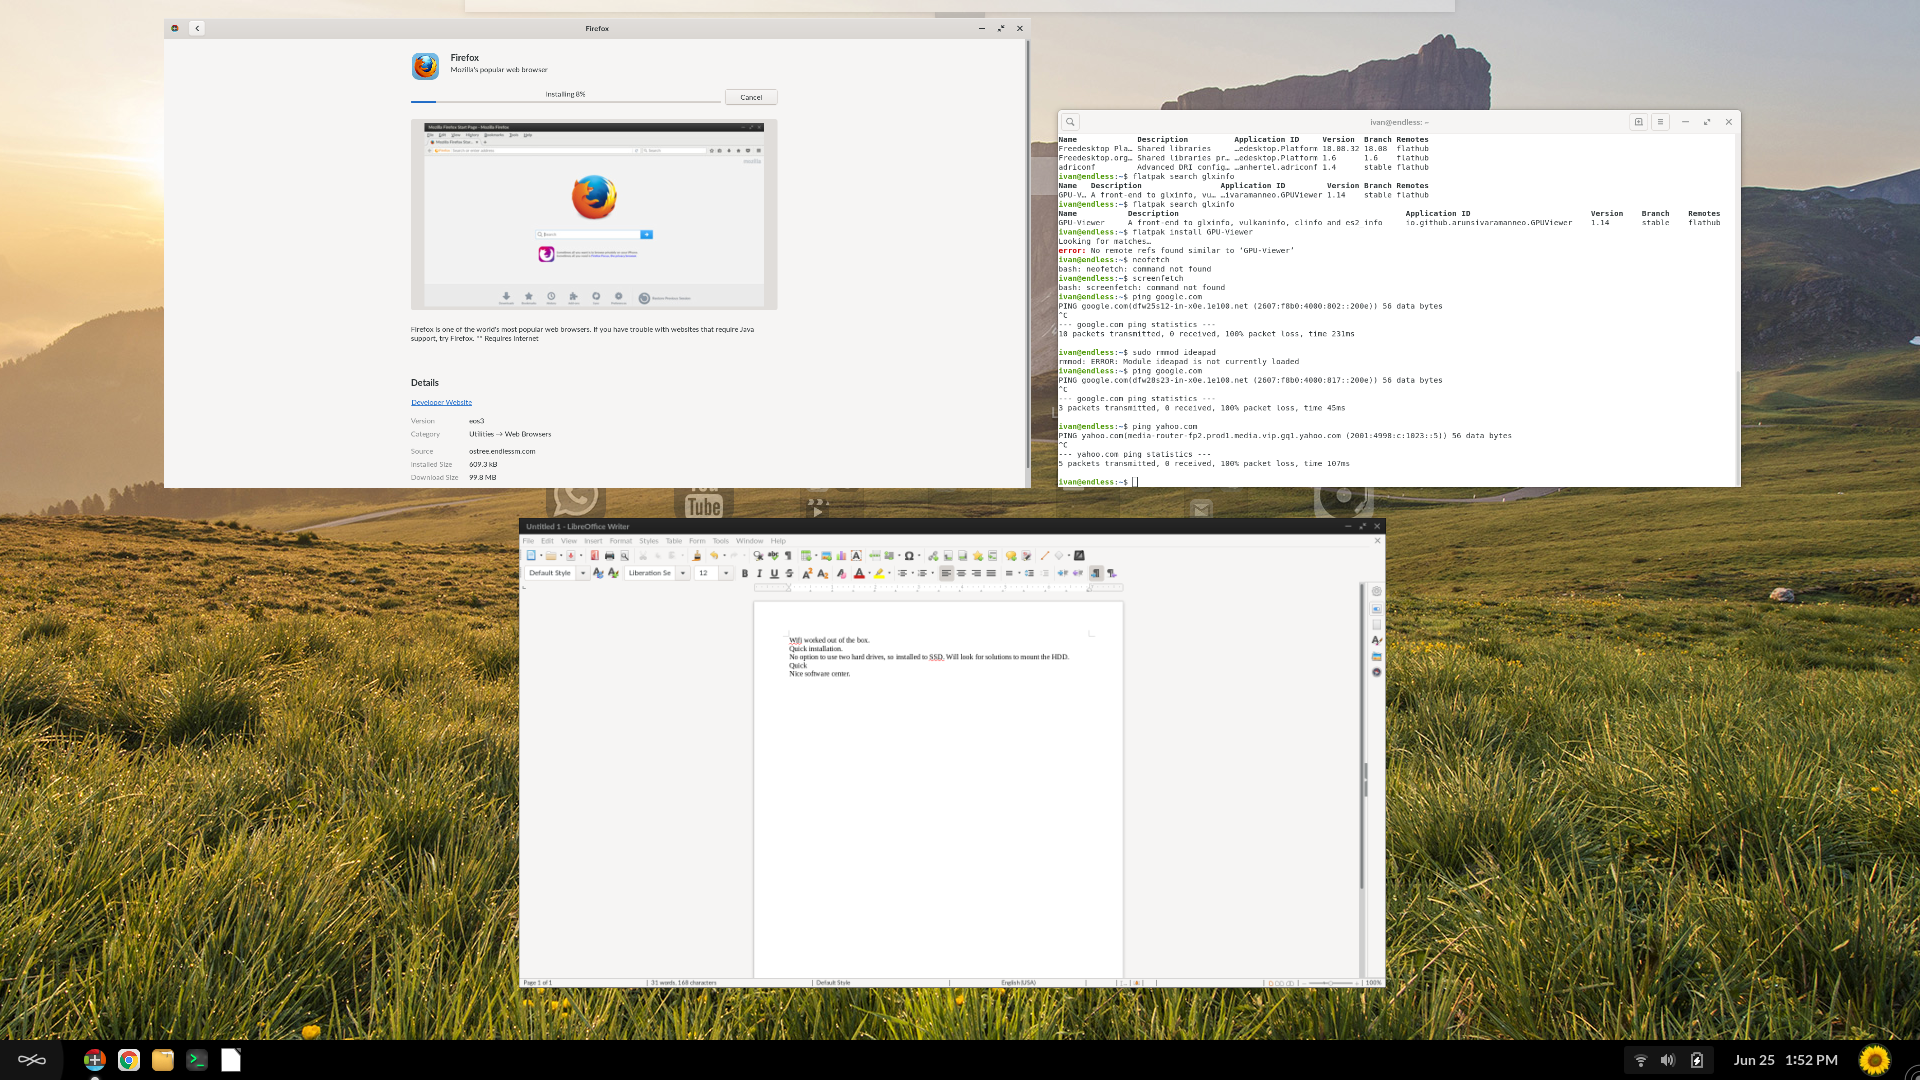Open the special character Omega icon
1920x1080 pixels.
(909, 556)
